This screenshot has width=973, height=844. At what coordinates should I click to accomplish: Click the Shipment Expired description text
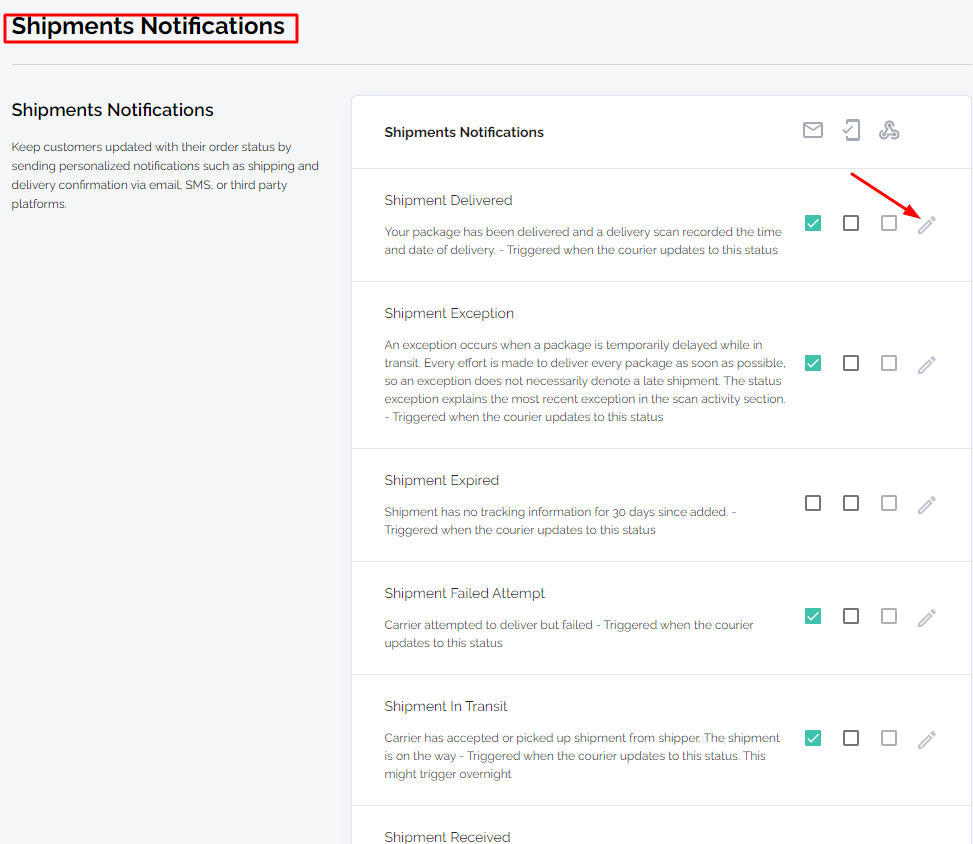coord(560,521)
